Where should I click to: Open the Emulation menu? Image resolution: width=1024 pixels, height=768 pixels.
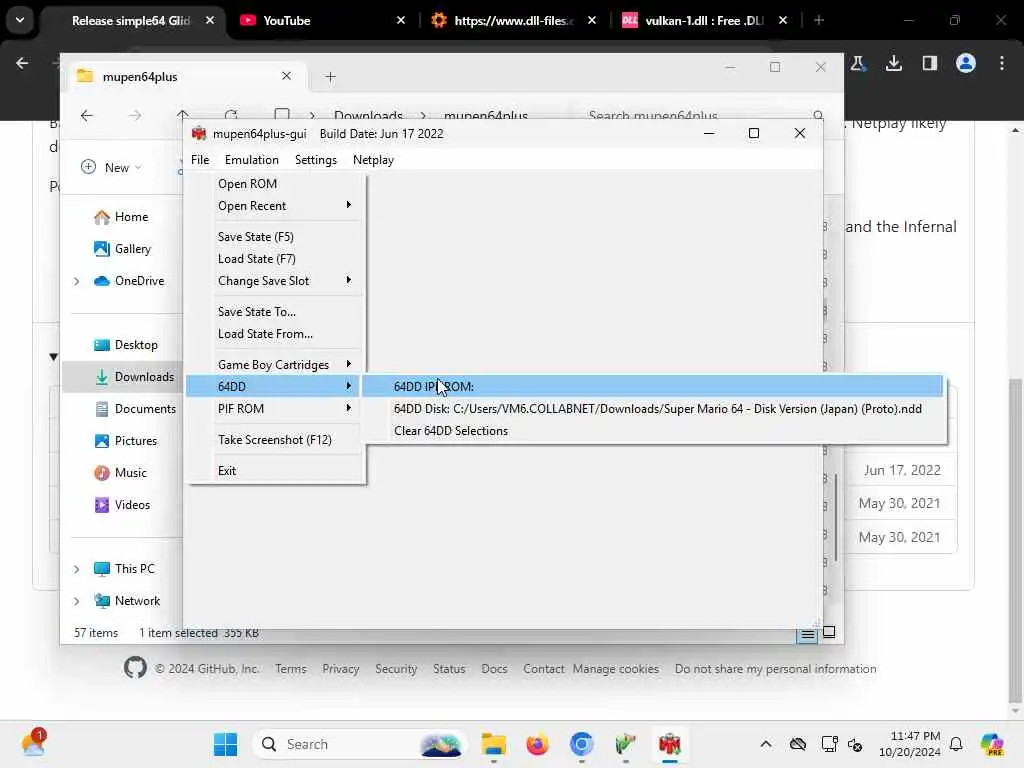pos(251,160)
